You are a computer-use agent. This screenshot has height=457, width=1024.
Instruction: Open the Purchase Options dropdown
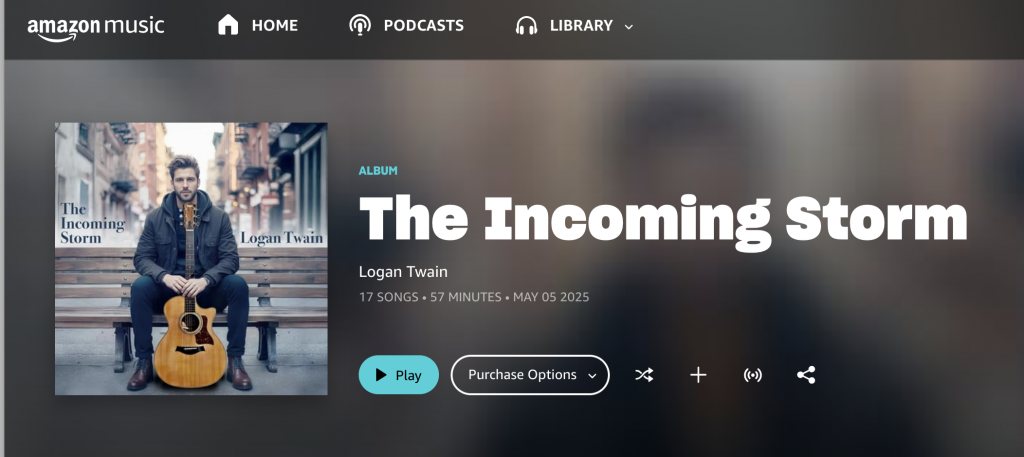click(x=530, y=375)
